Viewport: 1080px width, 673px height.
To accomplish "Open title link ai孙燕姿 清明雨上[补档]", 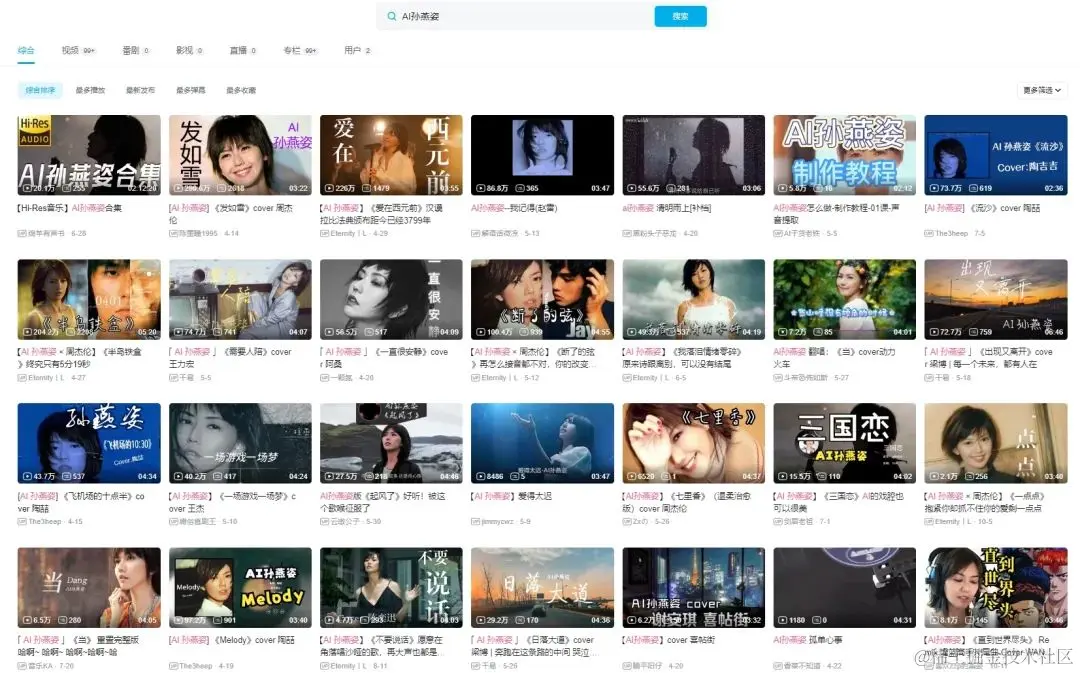I will (667, 208).
